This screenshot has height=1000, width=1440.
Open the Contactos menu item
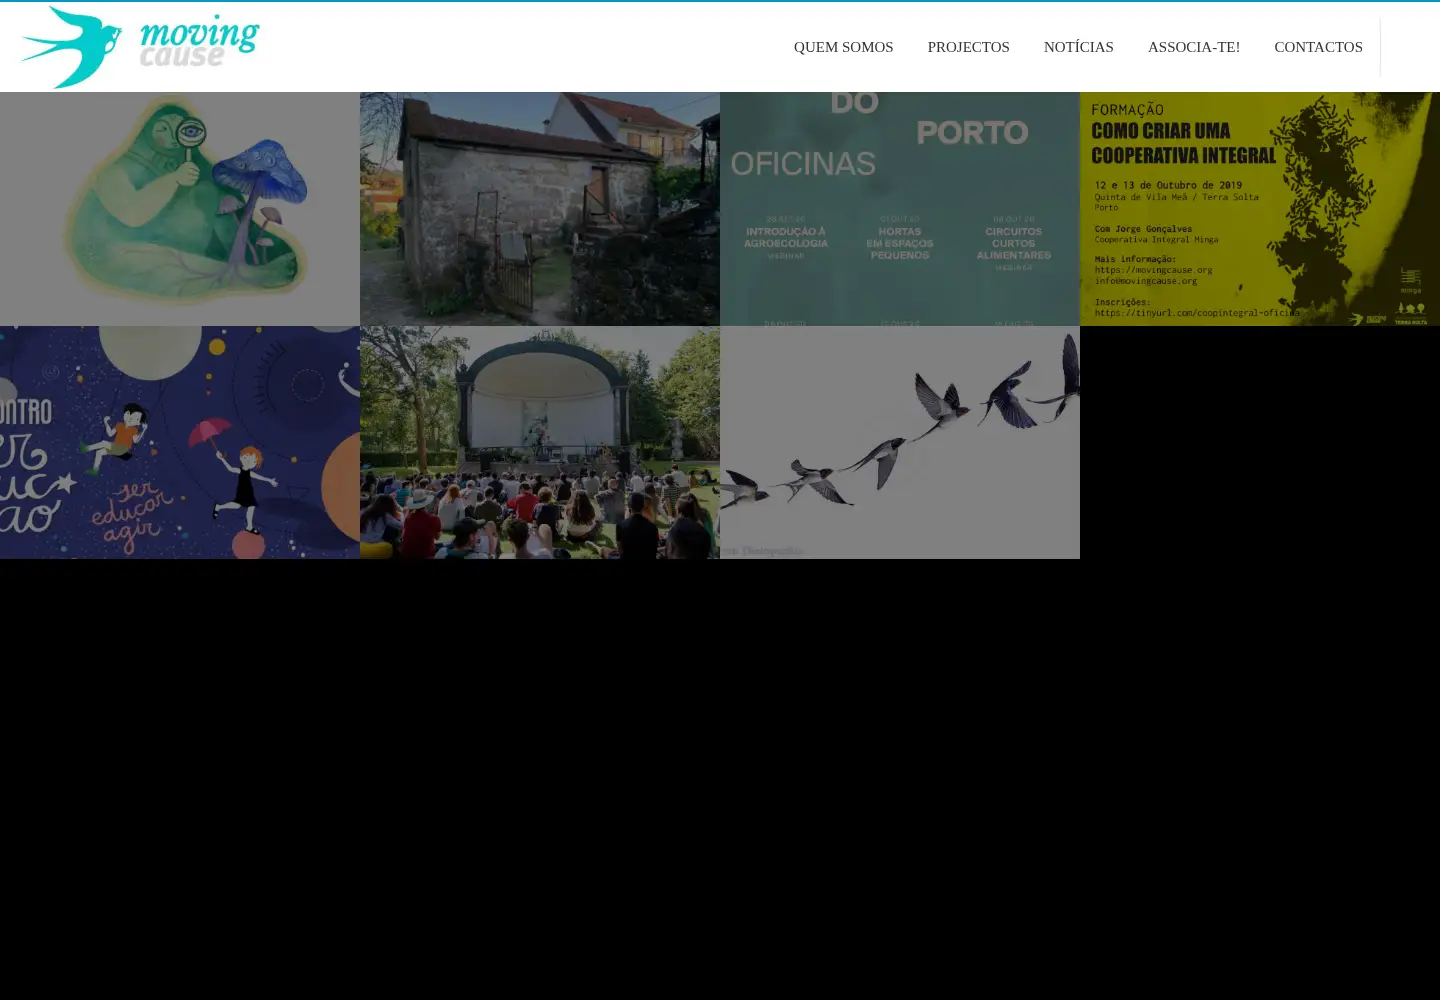[1318, 47]
